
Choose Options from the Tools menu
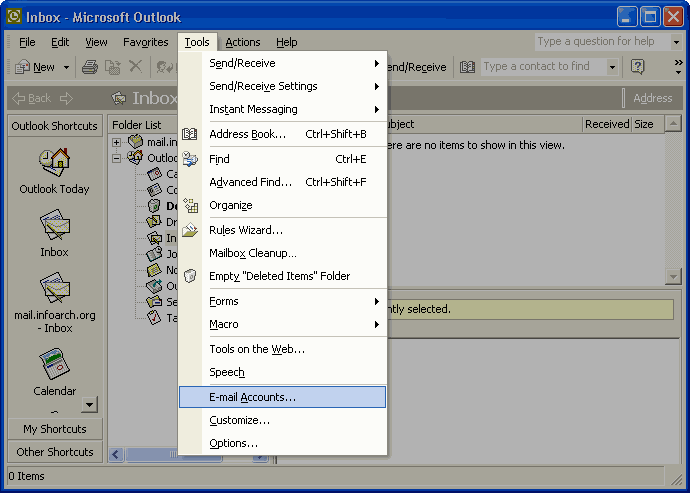[283, 443]
